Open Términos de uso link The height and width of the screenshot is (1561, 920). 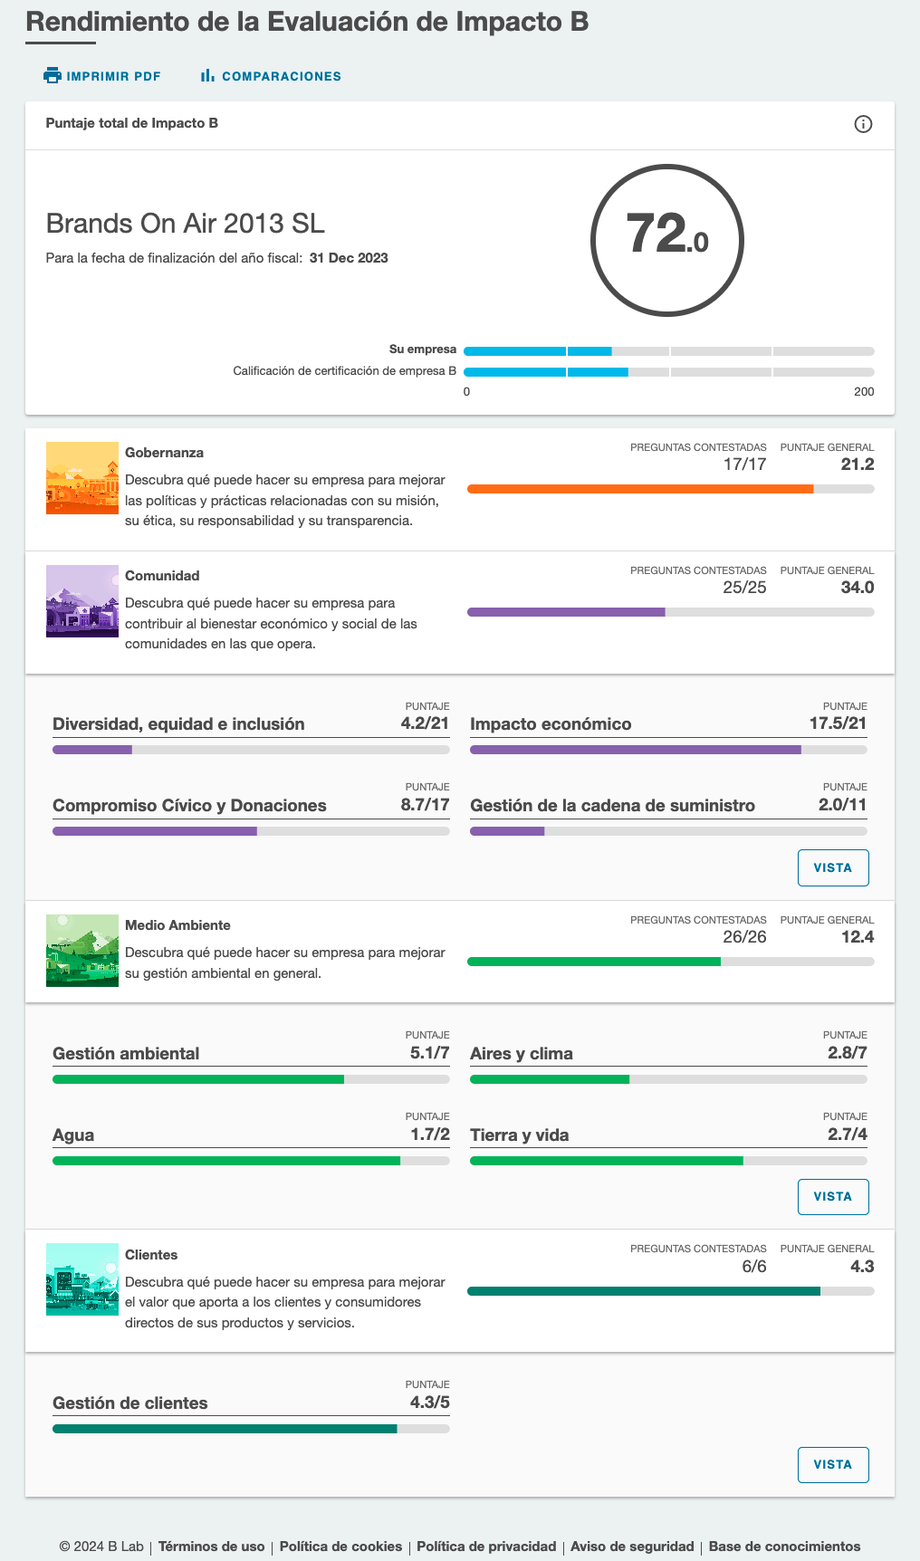(x=211, y=1546)
